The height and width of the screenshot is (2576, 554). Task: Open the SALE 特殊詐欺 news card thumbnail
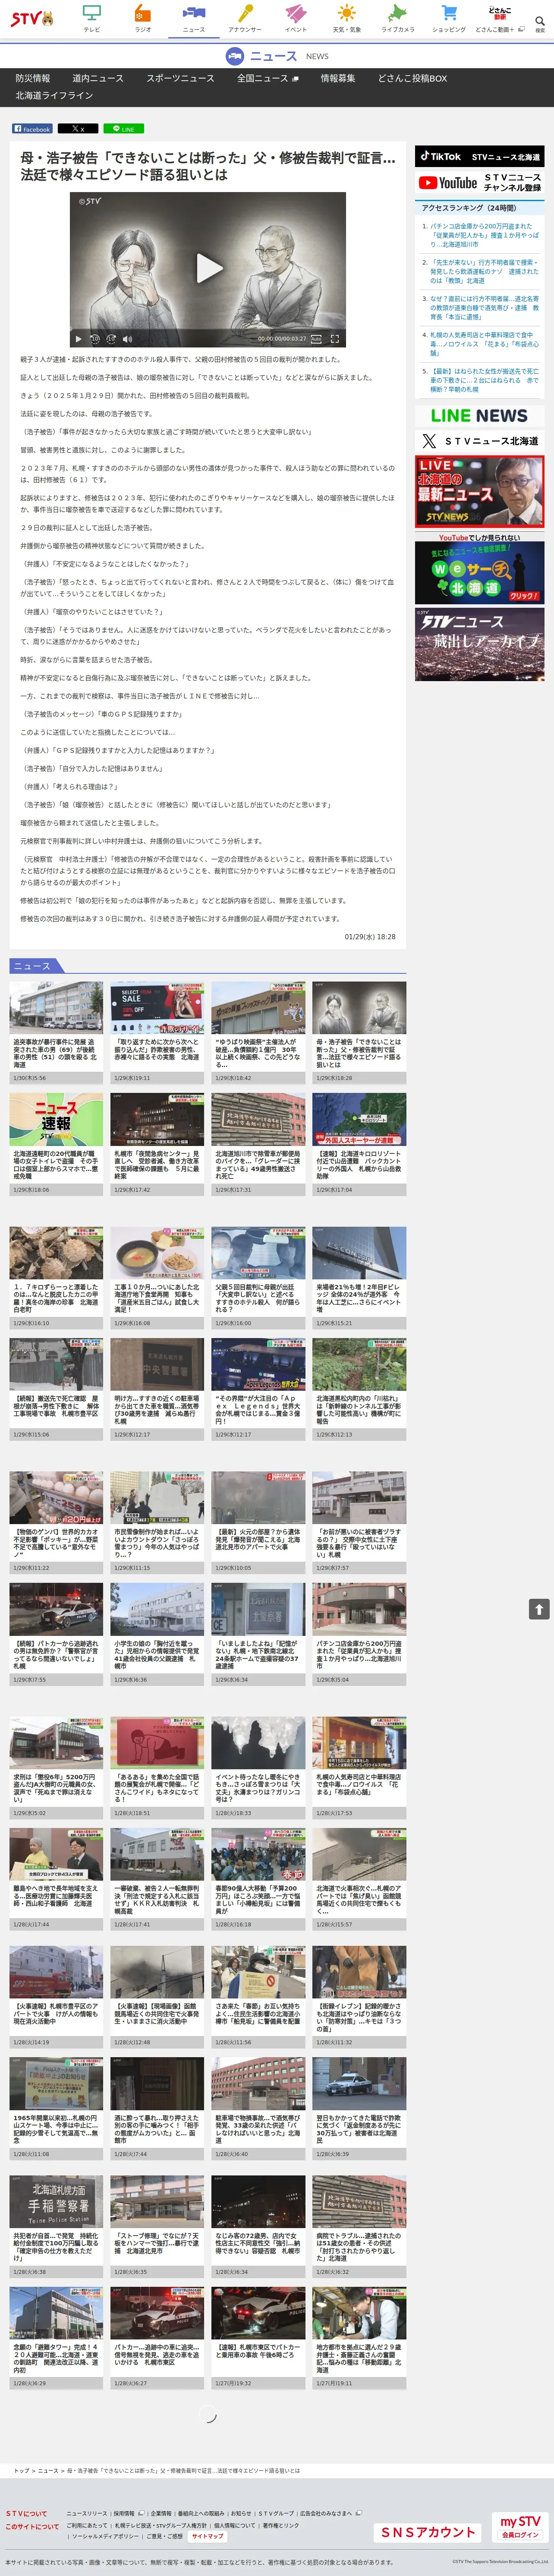tap(157, 1008)
